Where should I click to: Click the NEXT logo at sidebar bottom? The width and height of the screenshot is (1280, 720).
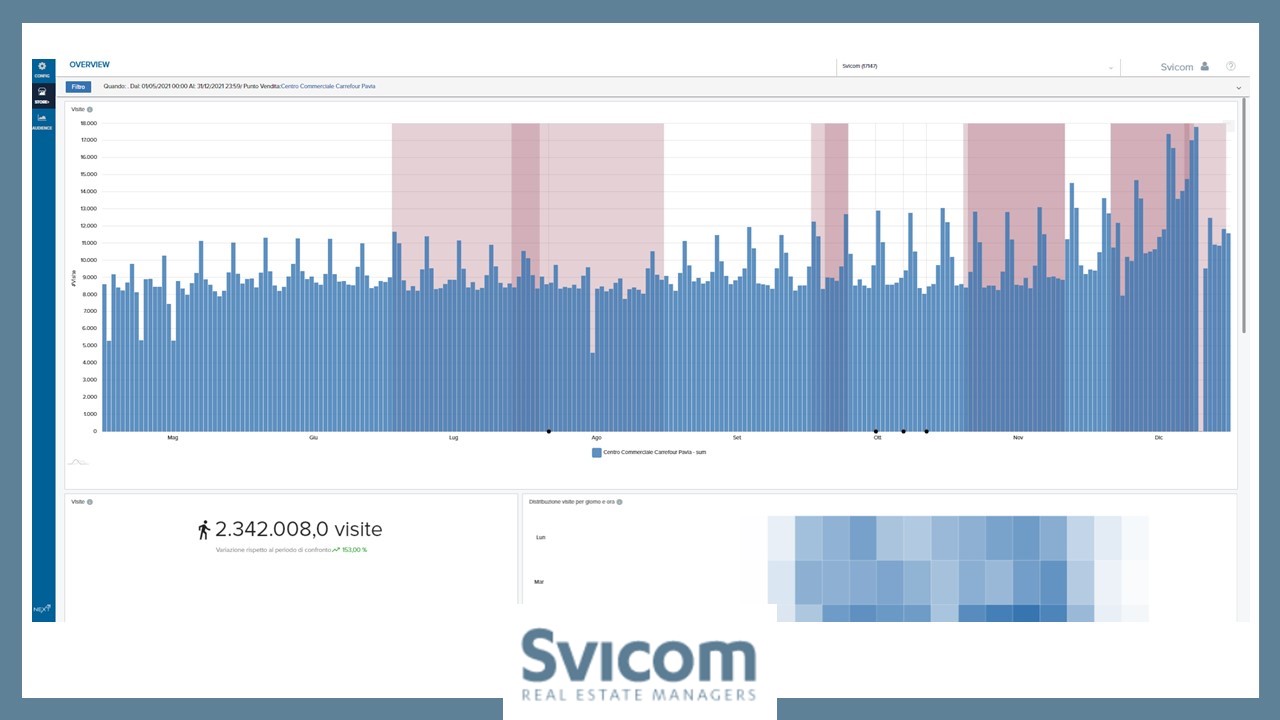pos(42,608)
